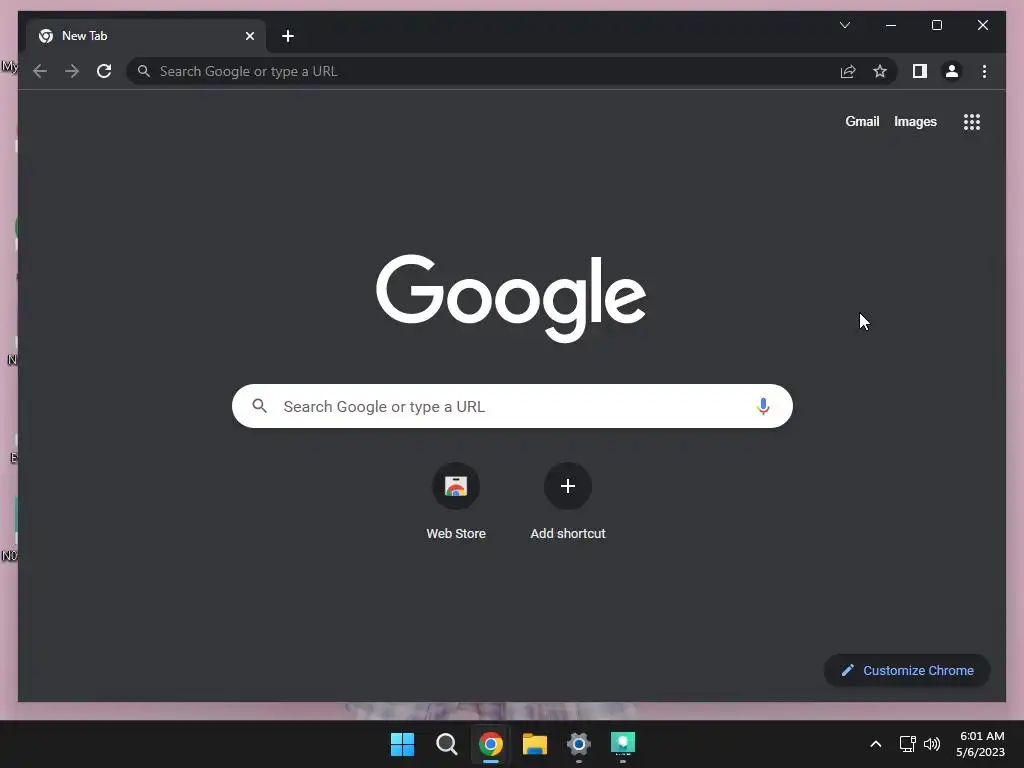
Task: Click the teal app icon in taskbar
Action: (622, 744)
